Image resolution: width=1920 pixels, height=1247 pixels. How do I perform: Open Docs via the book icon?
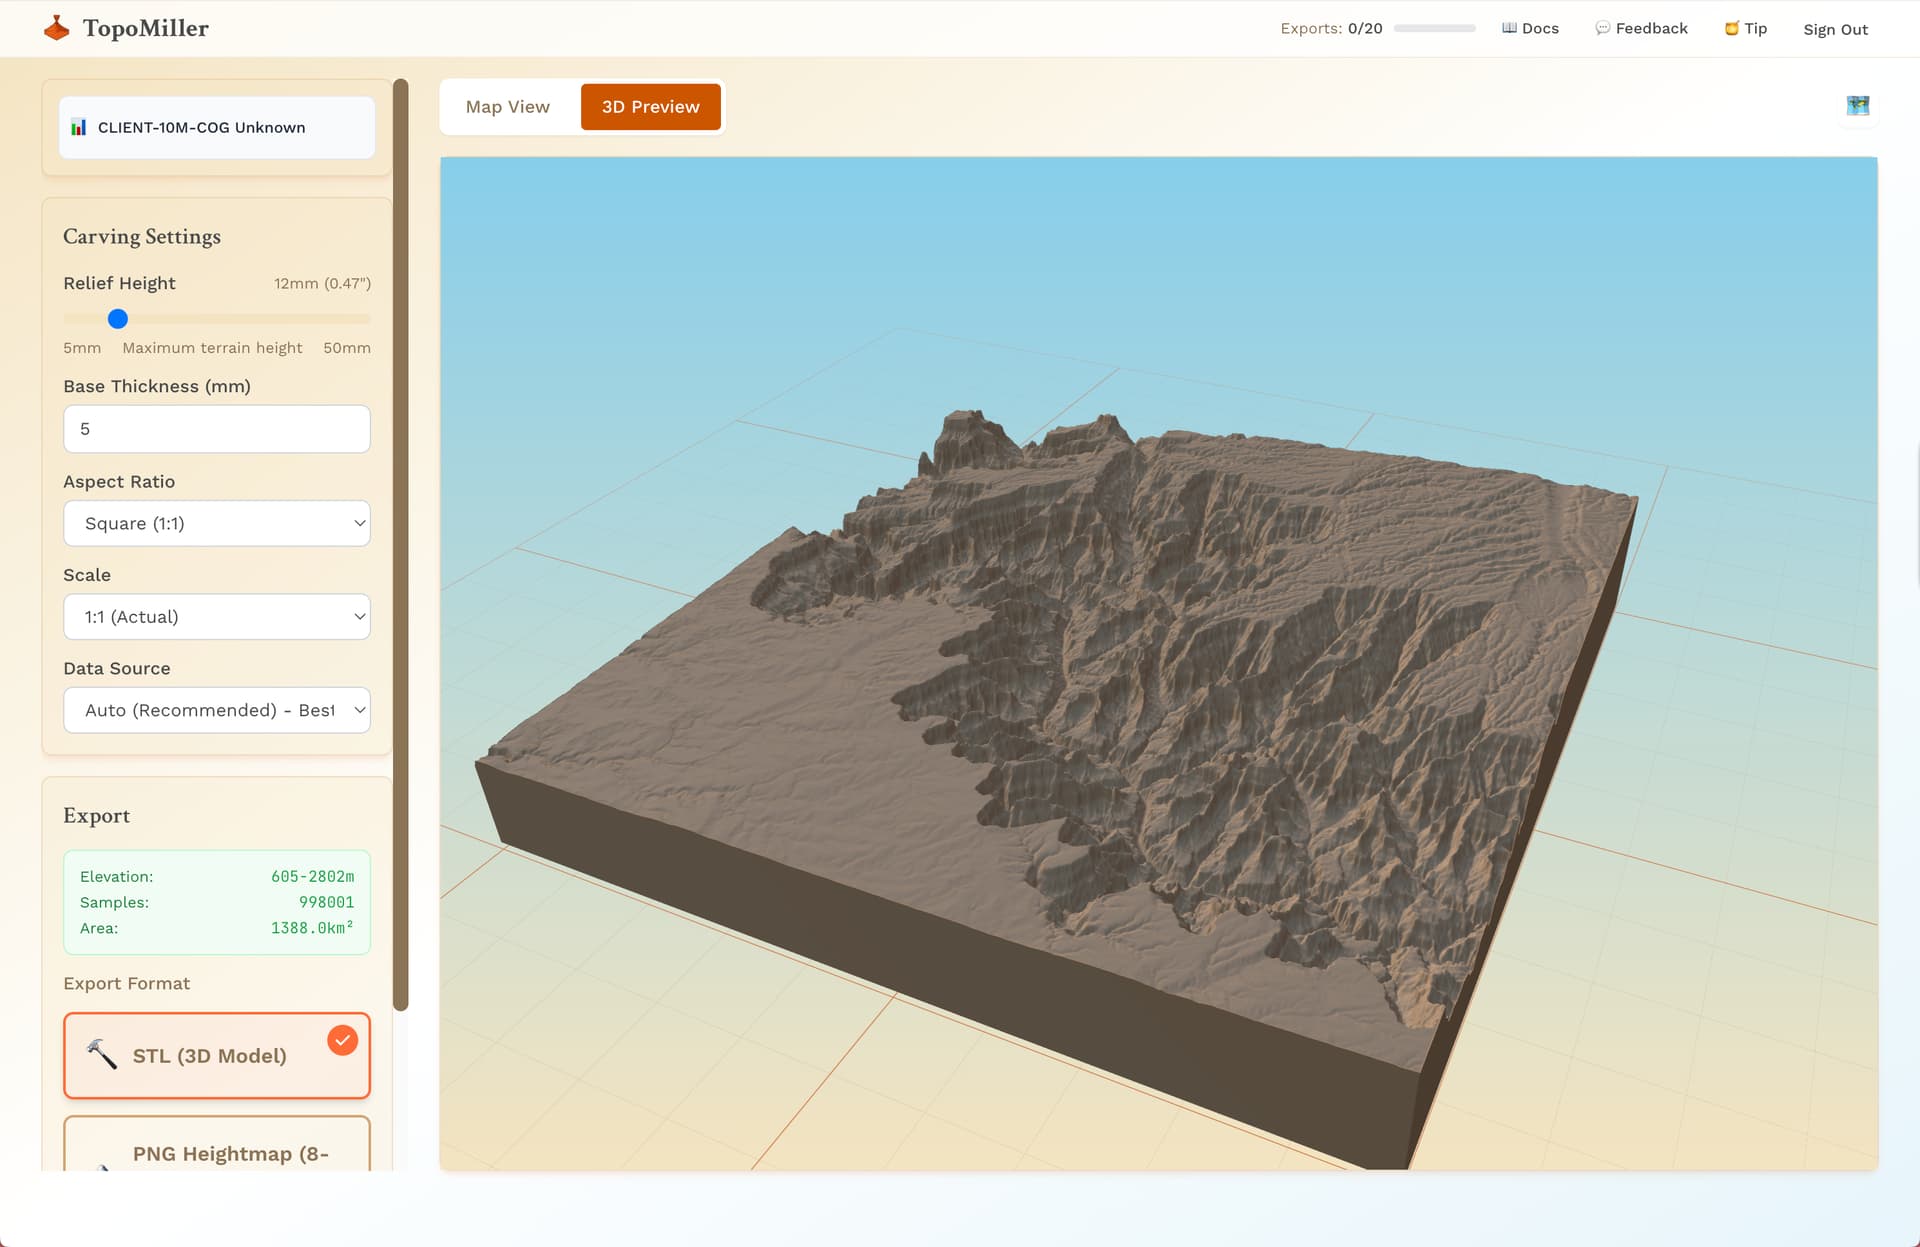(x=1509, y=28)
